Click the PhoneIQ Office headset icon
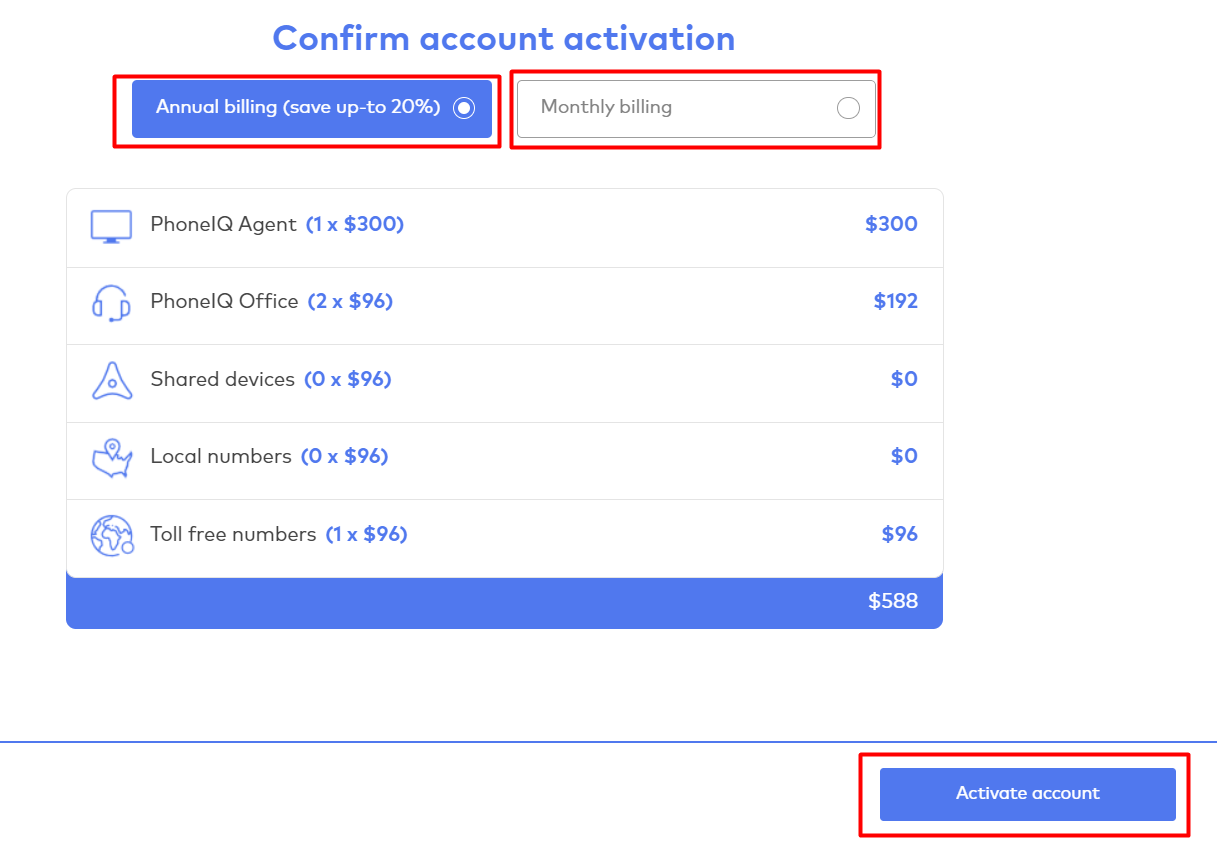The height and width of the screenshot is (853, 1217). 111,303
